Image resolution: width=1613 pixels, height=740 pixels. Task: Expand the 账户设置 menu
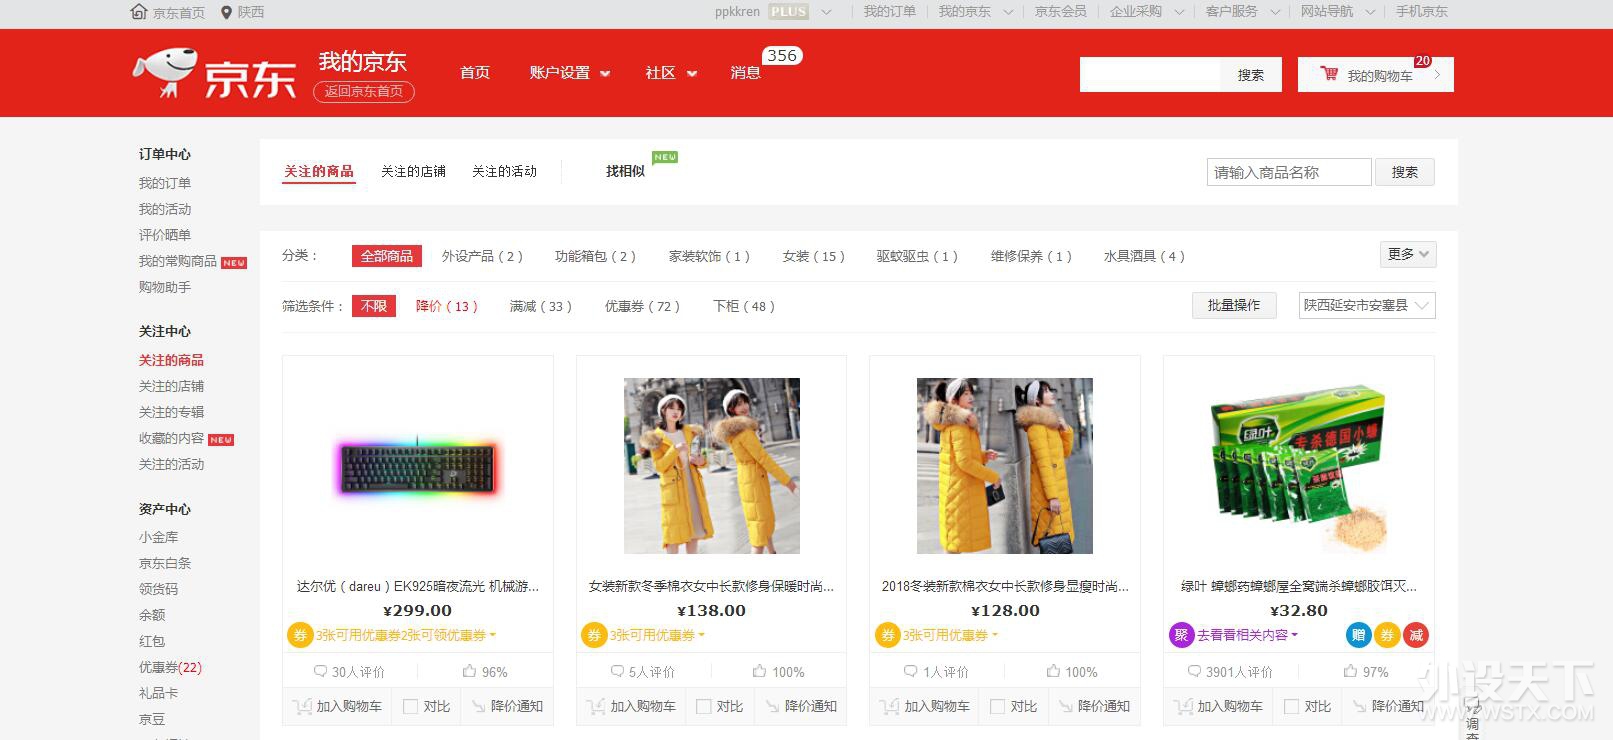pos(569,73)
